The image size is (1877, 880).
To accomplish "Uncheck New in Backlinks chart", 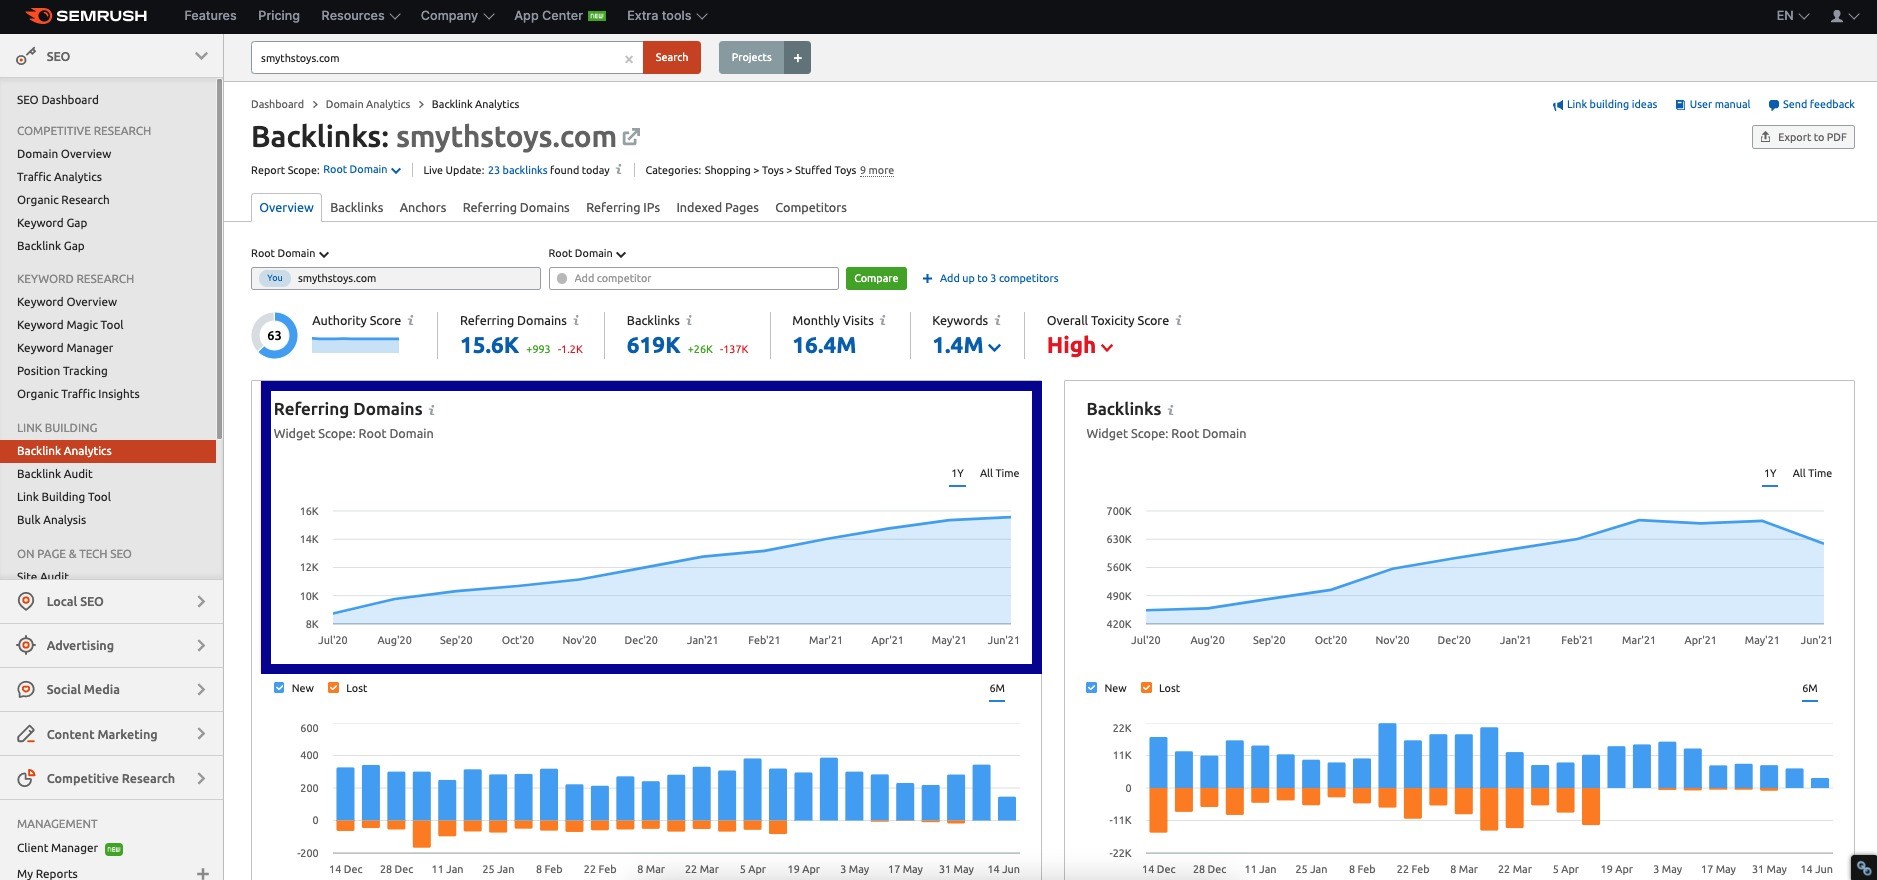I will click(x=1092, y=688).
